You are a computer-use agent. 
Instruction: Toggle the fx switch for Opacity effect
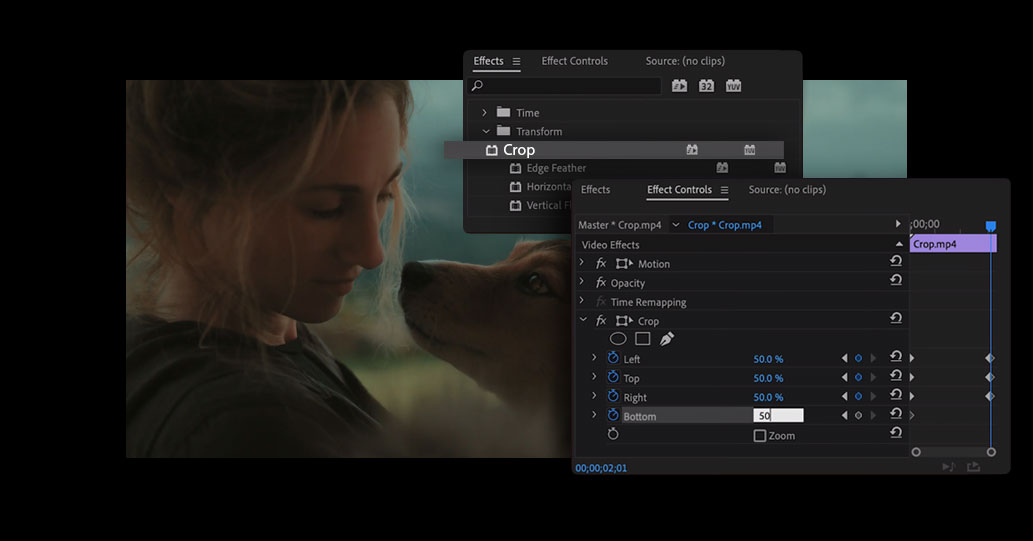[601, 283]
